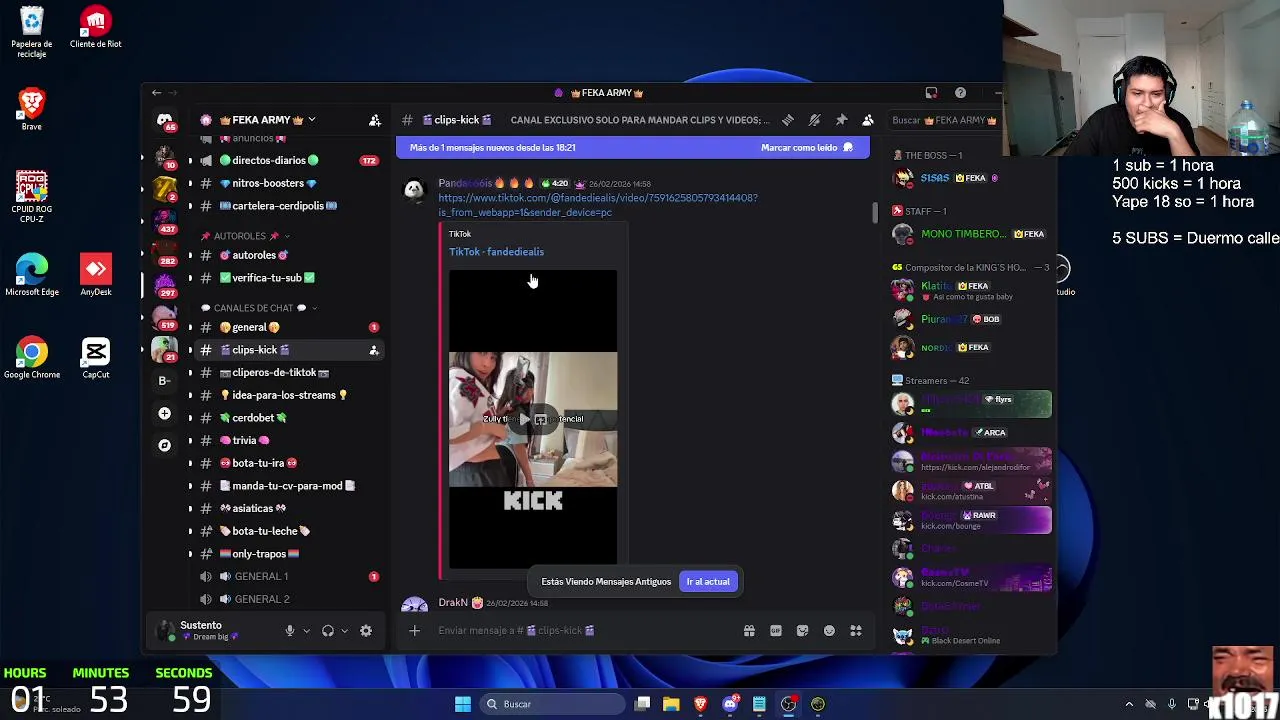
Task: Click the gift icon in message bar
Action: tap(749, 631)
